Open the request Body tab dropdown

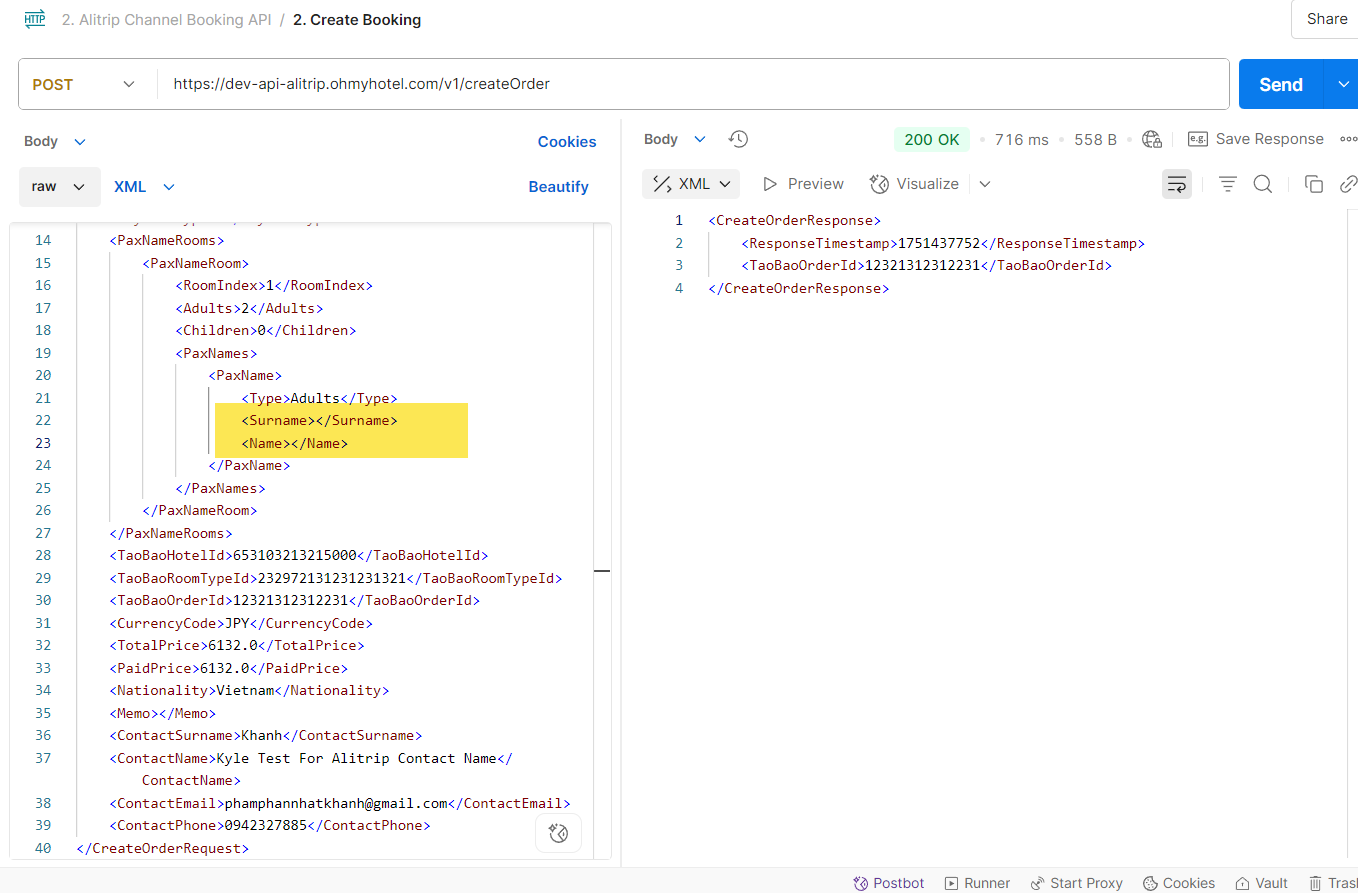(x=55, y=142)
